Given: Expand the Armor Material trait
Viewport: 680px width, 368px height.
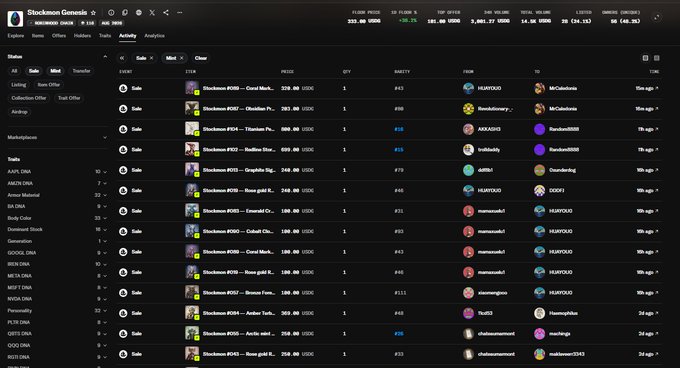Looking at the screenshot, I should [x=56, y=195].
